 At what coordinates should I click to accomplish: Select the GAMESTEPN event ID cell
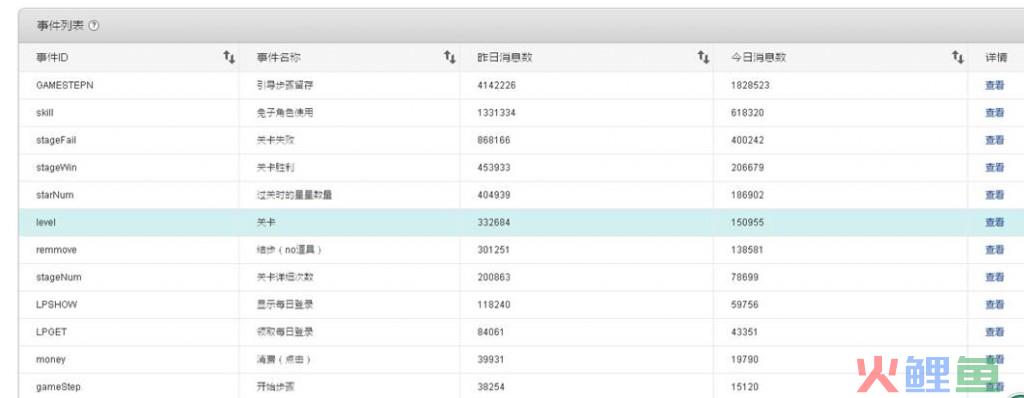129,85
